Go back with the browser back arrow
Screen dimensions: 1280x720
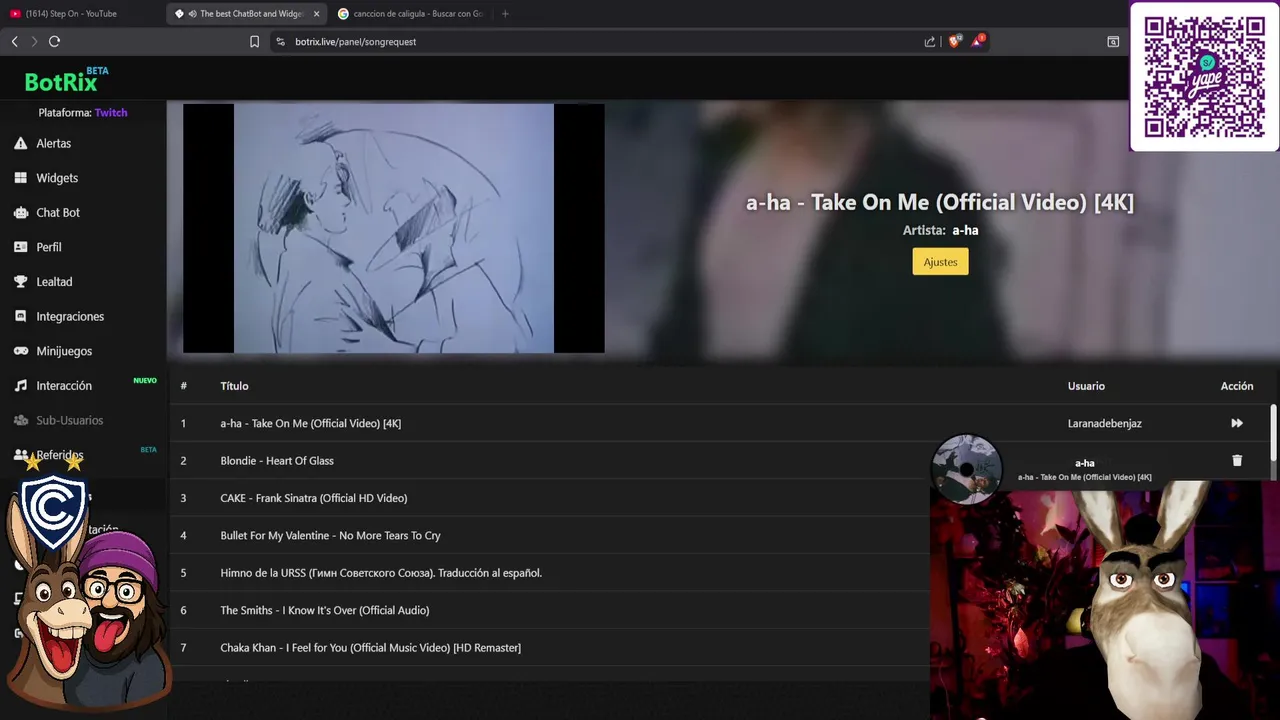tap(14, 41)
